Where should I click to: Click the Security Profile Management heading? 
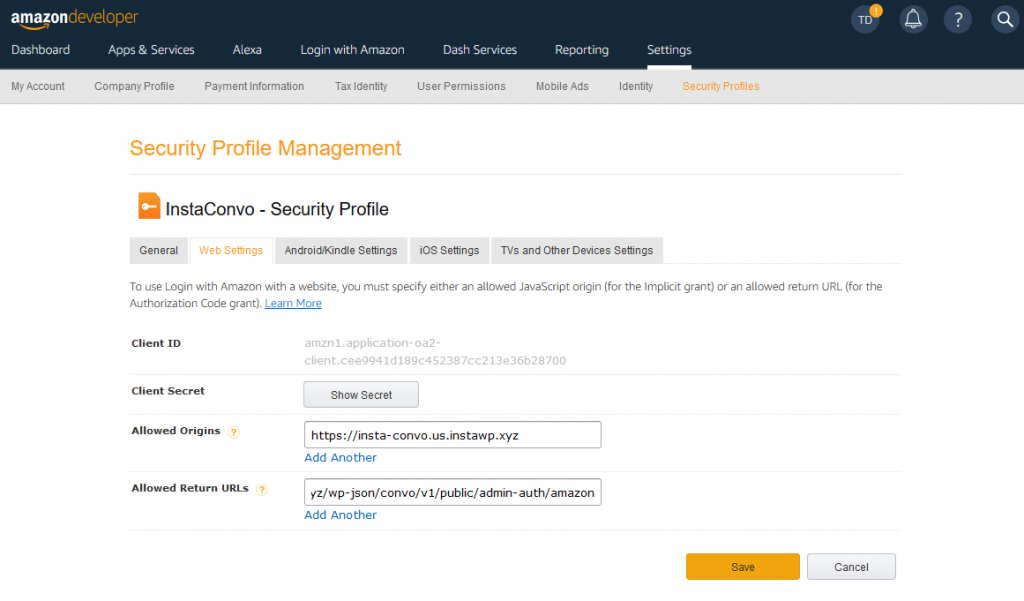(265, 148)
